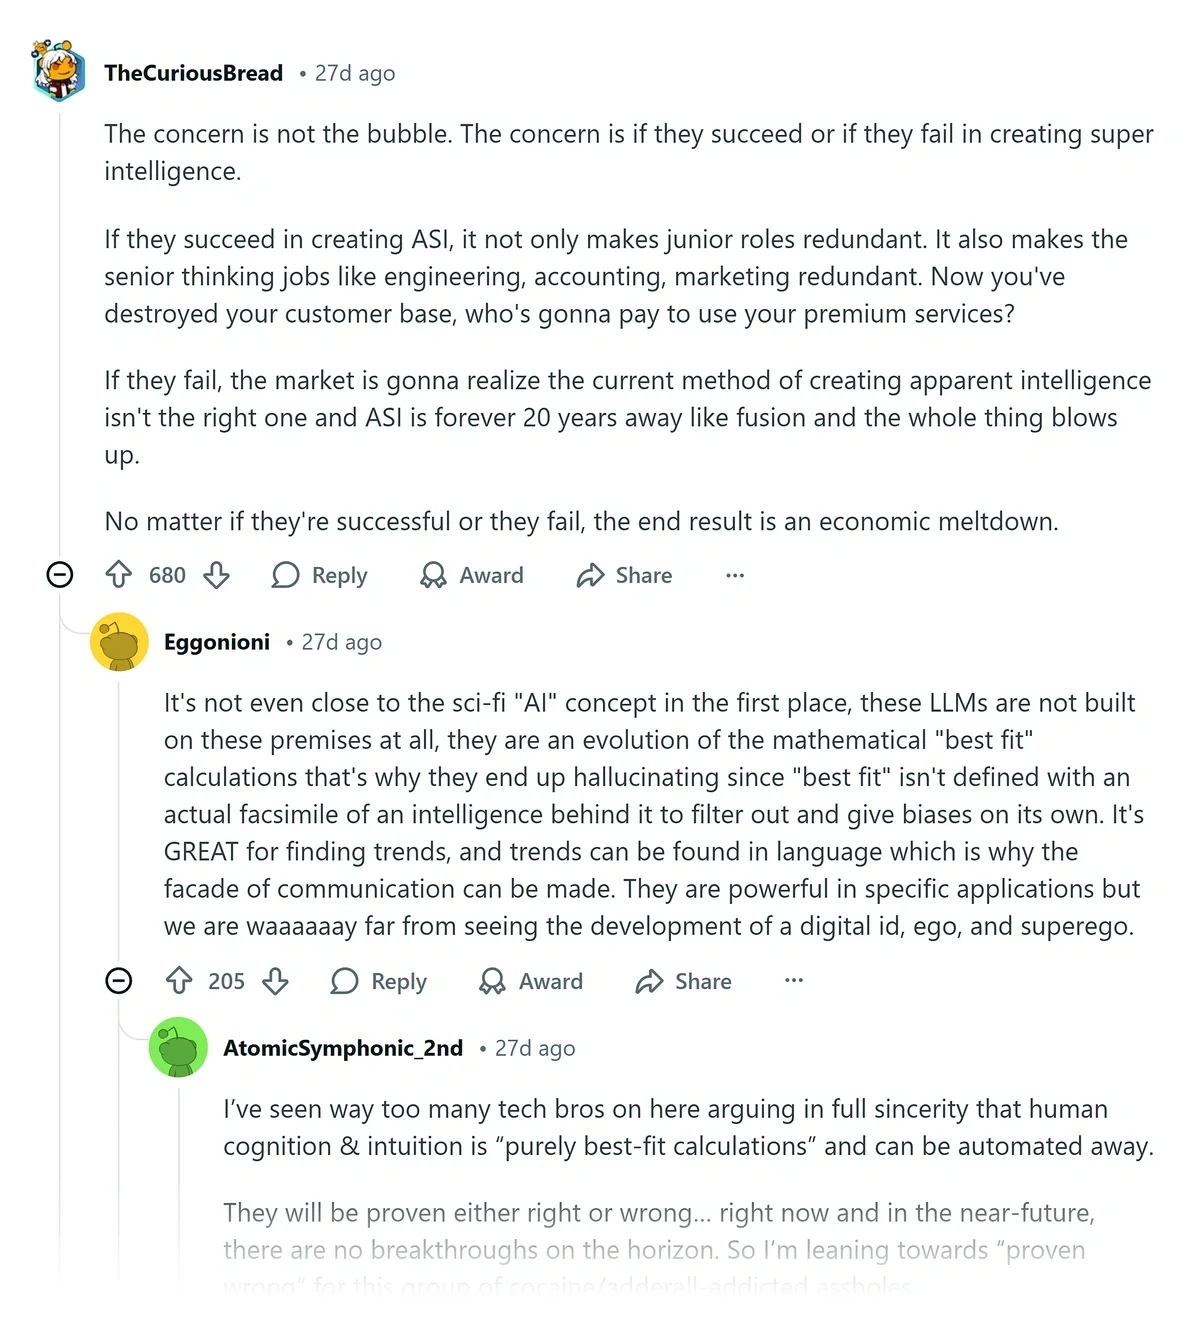This screenshot has height=1324, width=1200.
Task: Share Eggonioni's comment
Action: point(681,981)
